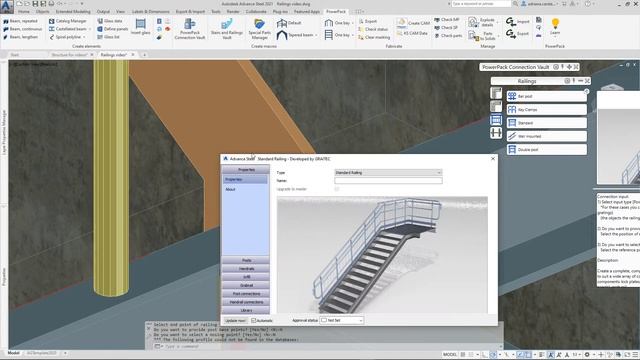Click the KS CAM Data tool

412,33
